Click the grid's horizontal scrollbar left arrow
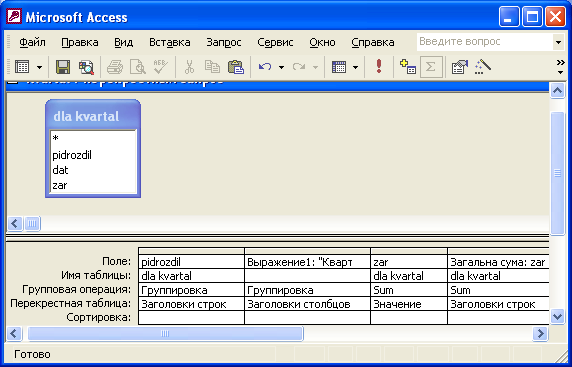 coord(14,333)
